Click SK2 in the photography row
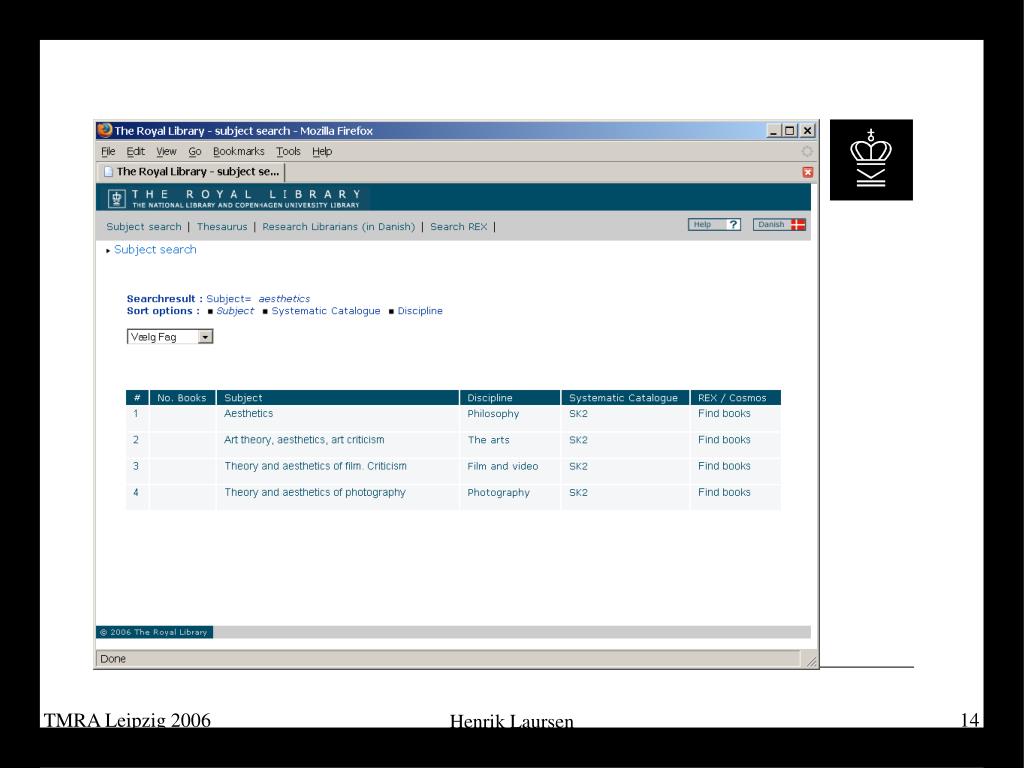1024x768 pixels. coord(578,492)
